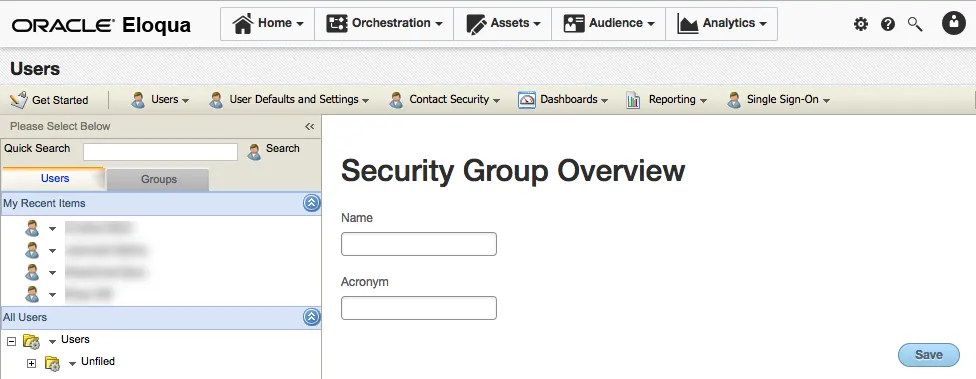The image size is (976, 379).
Task: Click the Home house icon
Action: (243, 24)
